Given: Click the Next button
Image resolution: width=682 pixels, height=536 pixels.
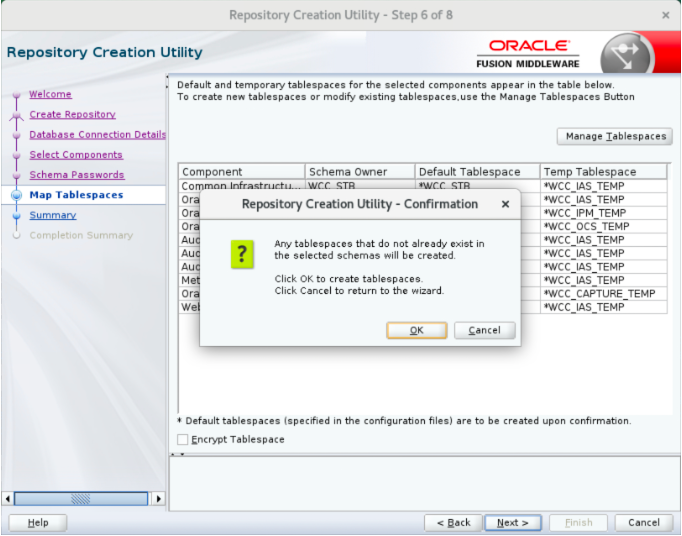Looking at the screenshot, I should 513,523.
